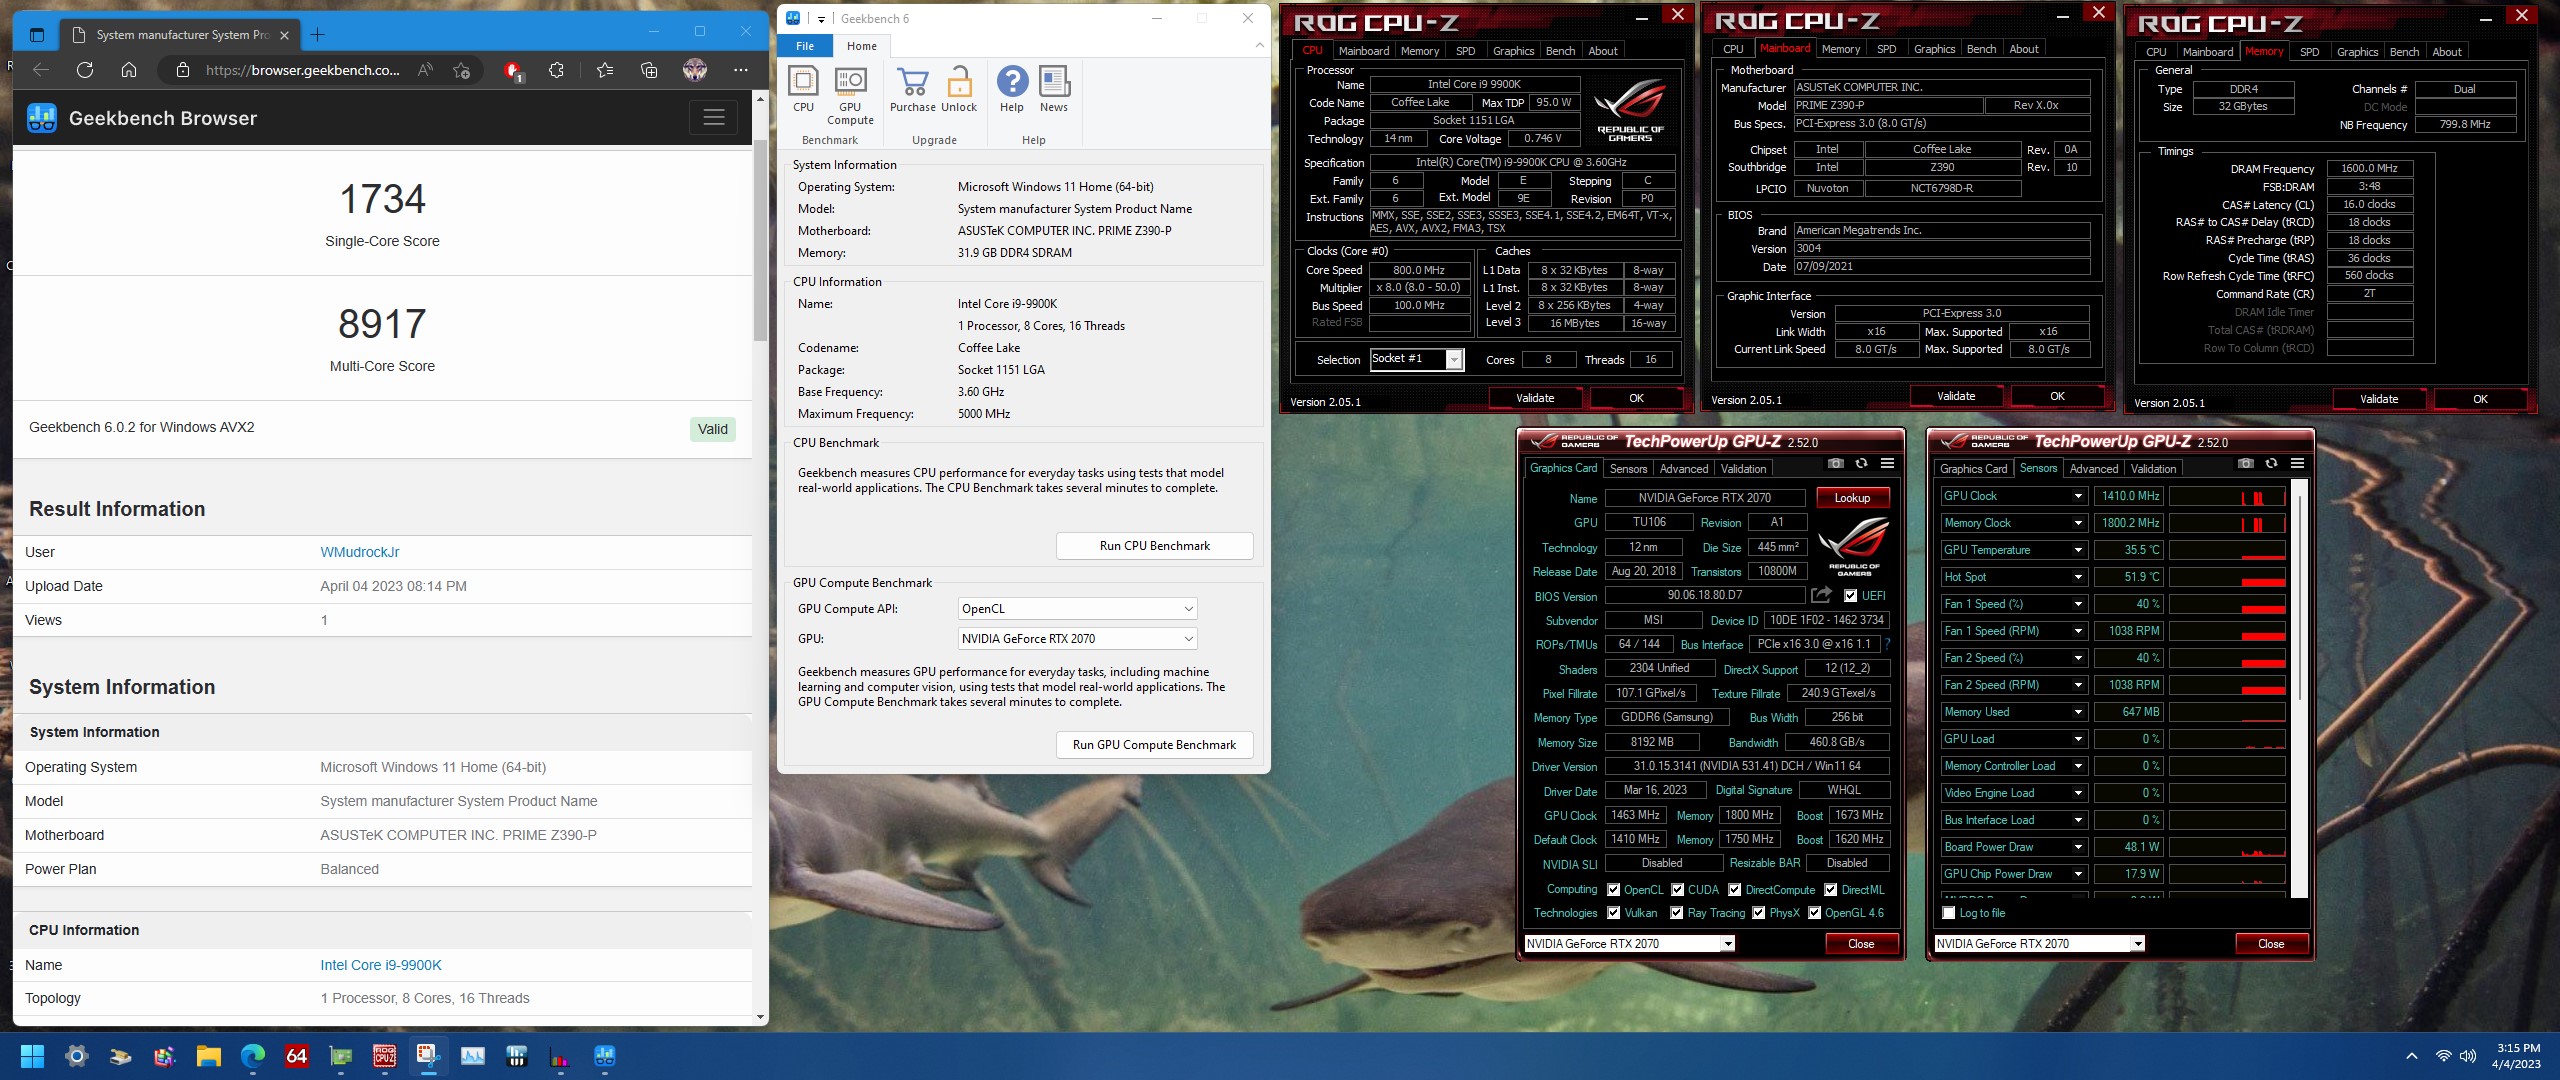The width and height of the screenshot is (2560, 1080).
Task: Toggle the Ray Tracing checkbox
Action: coord(1676,913)
